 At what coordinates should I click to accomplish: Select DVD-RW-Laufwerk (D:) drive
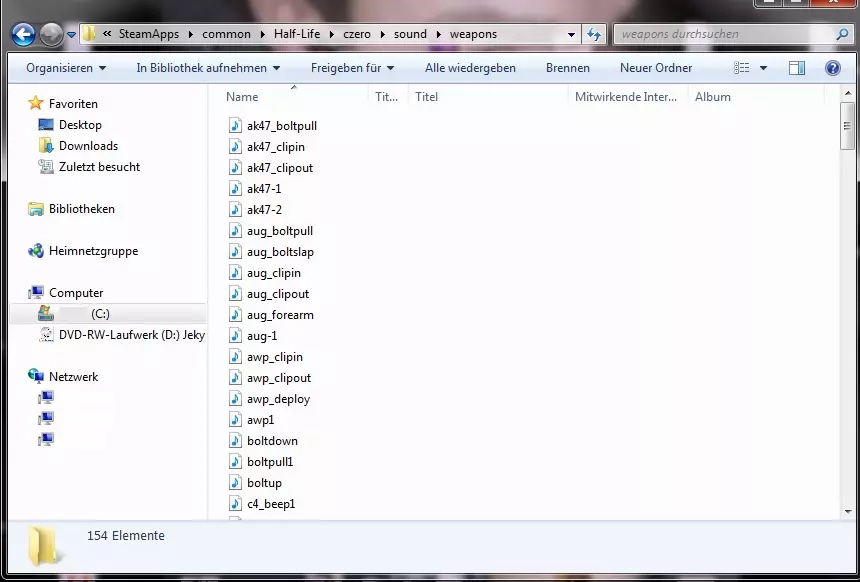tap(132, 335)
